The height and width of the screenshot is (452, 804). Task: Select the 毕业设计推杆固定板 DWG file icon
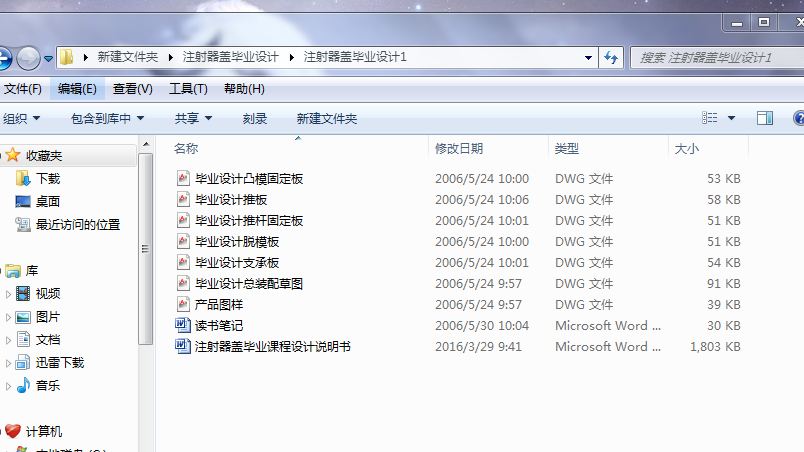[x=183, y=220]
